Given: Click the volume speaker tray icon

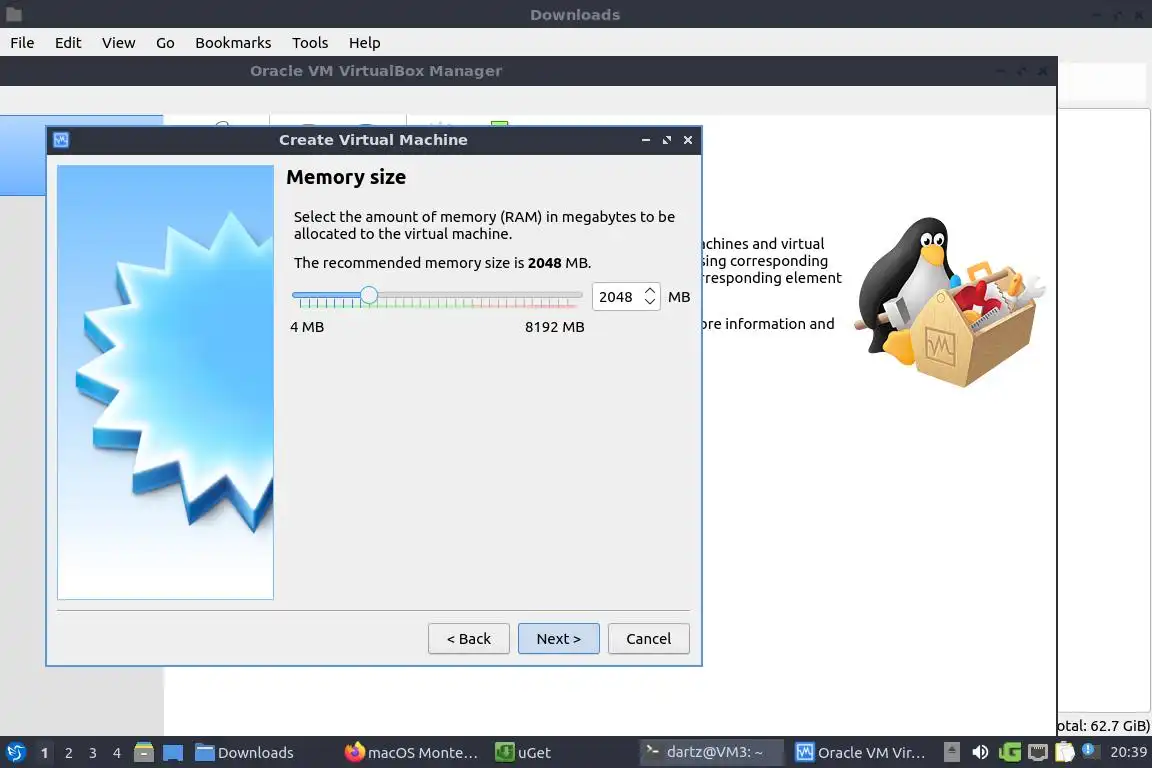Looking at the screenshot, I should 980,752.
